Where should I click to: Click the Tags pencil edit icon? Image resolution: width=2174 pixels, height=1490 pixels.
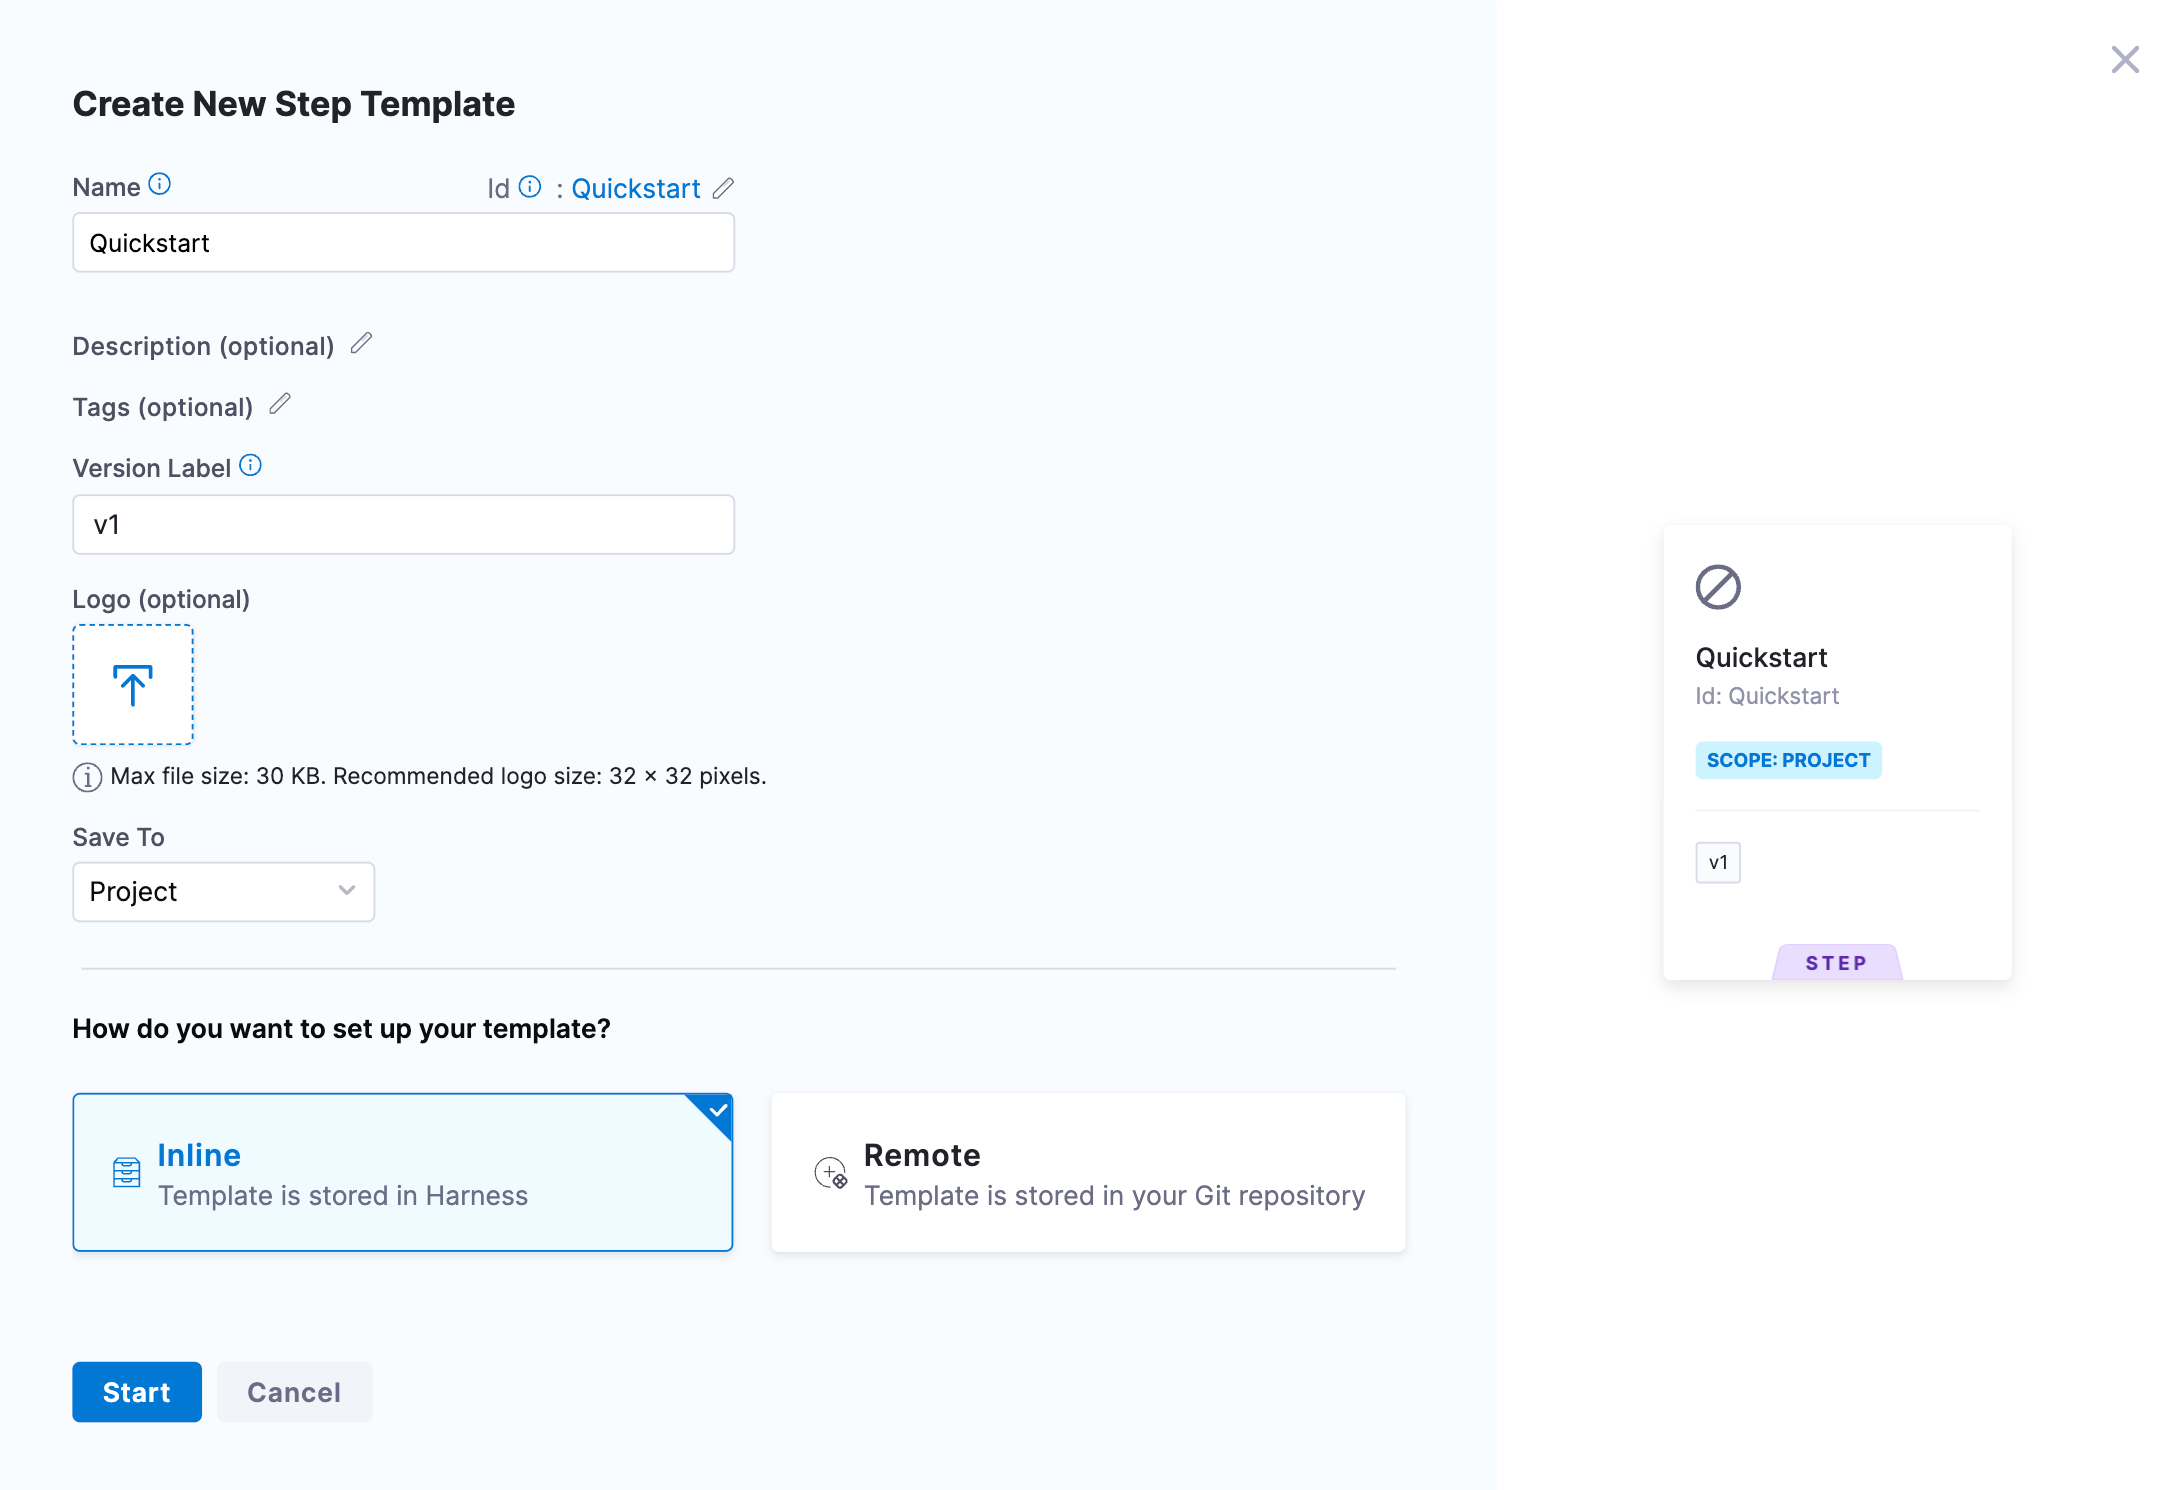tap(280, 404)
